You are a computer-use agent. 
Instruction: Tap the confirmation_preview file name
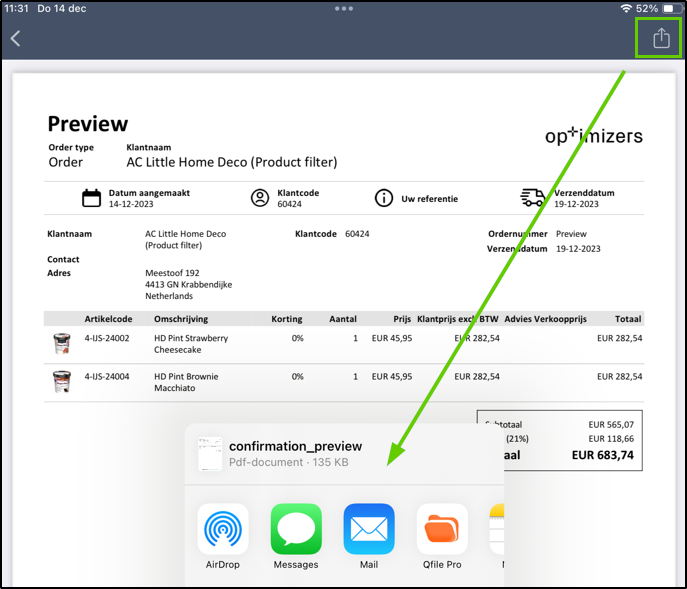coord(295,446)
